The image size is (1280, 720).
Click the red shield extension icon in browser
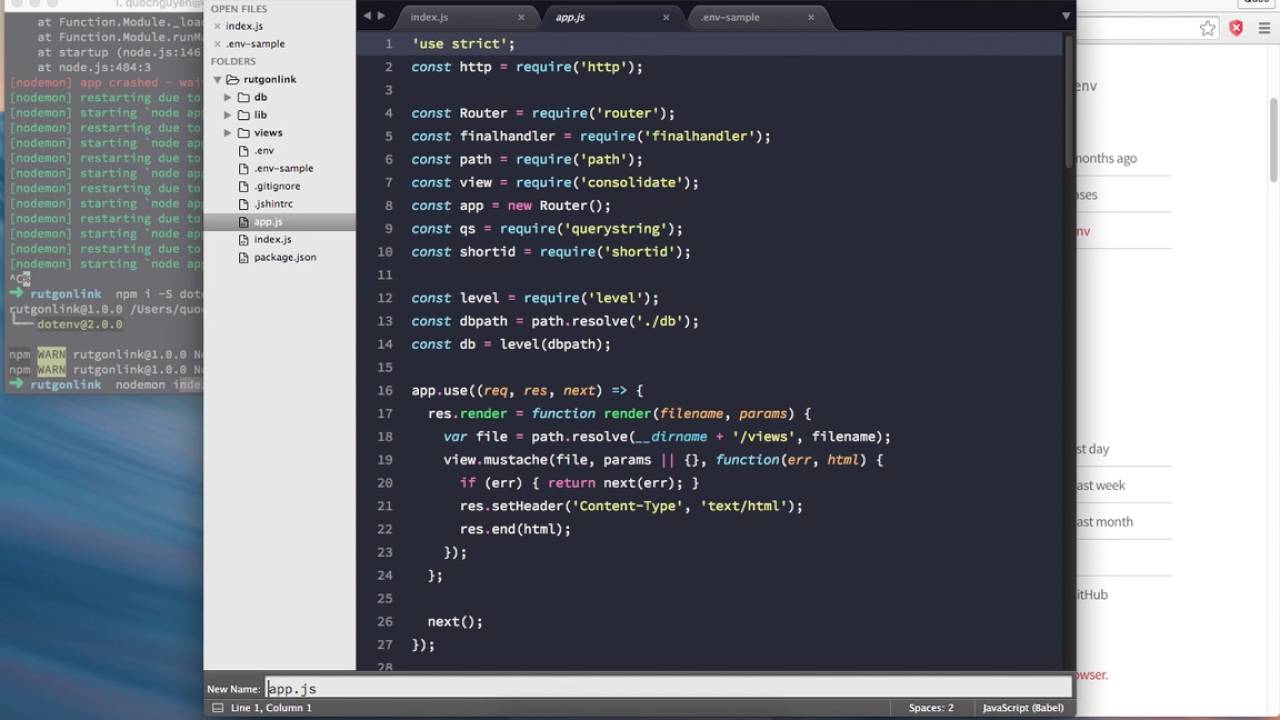tap(1236, 28)
